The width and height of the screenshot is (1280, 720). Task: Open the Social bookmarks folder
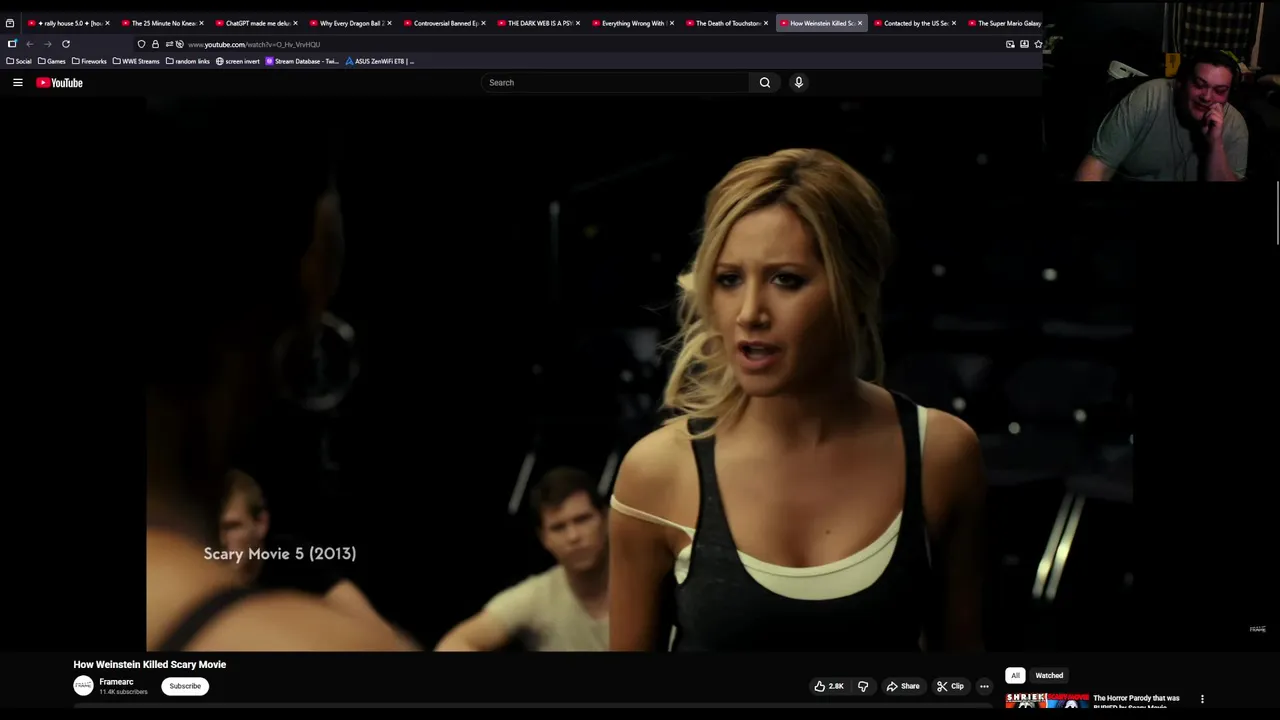(19, 61)
